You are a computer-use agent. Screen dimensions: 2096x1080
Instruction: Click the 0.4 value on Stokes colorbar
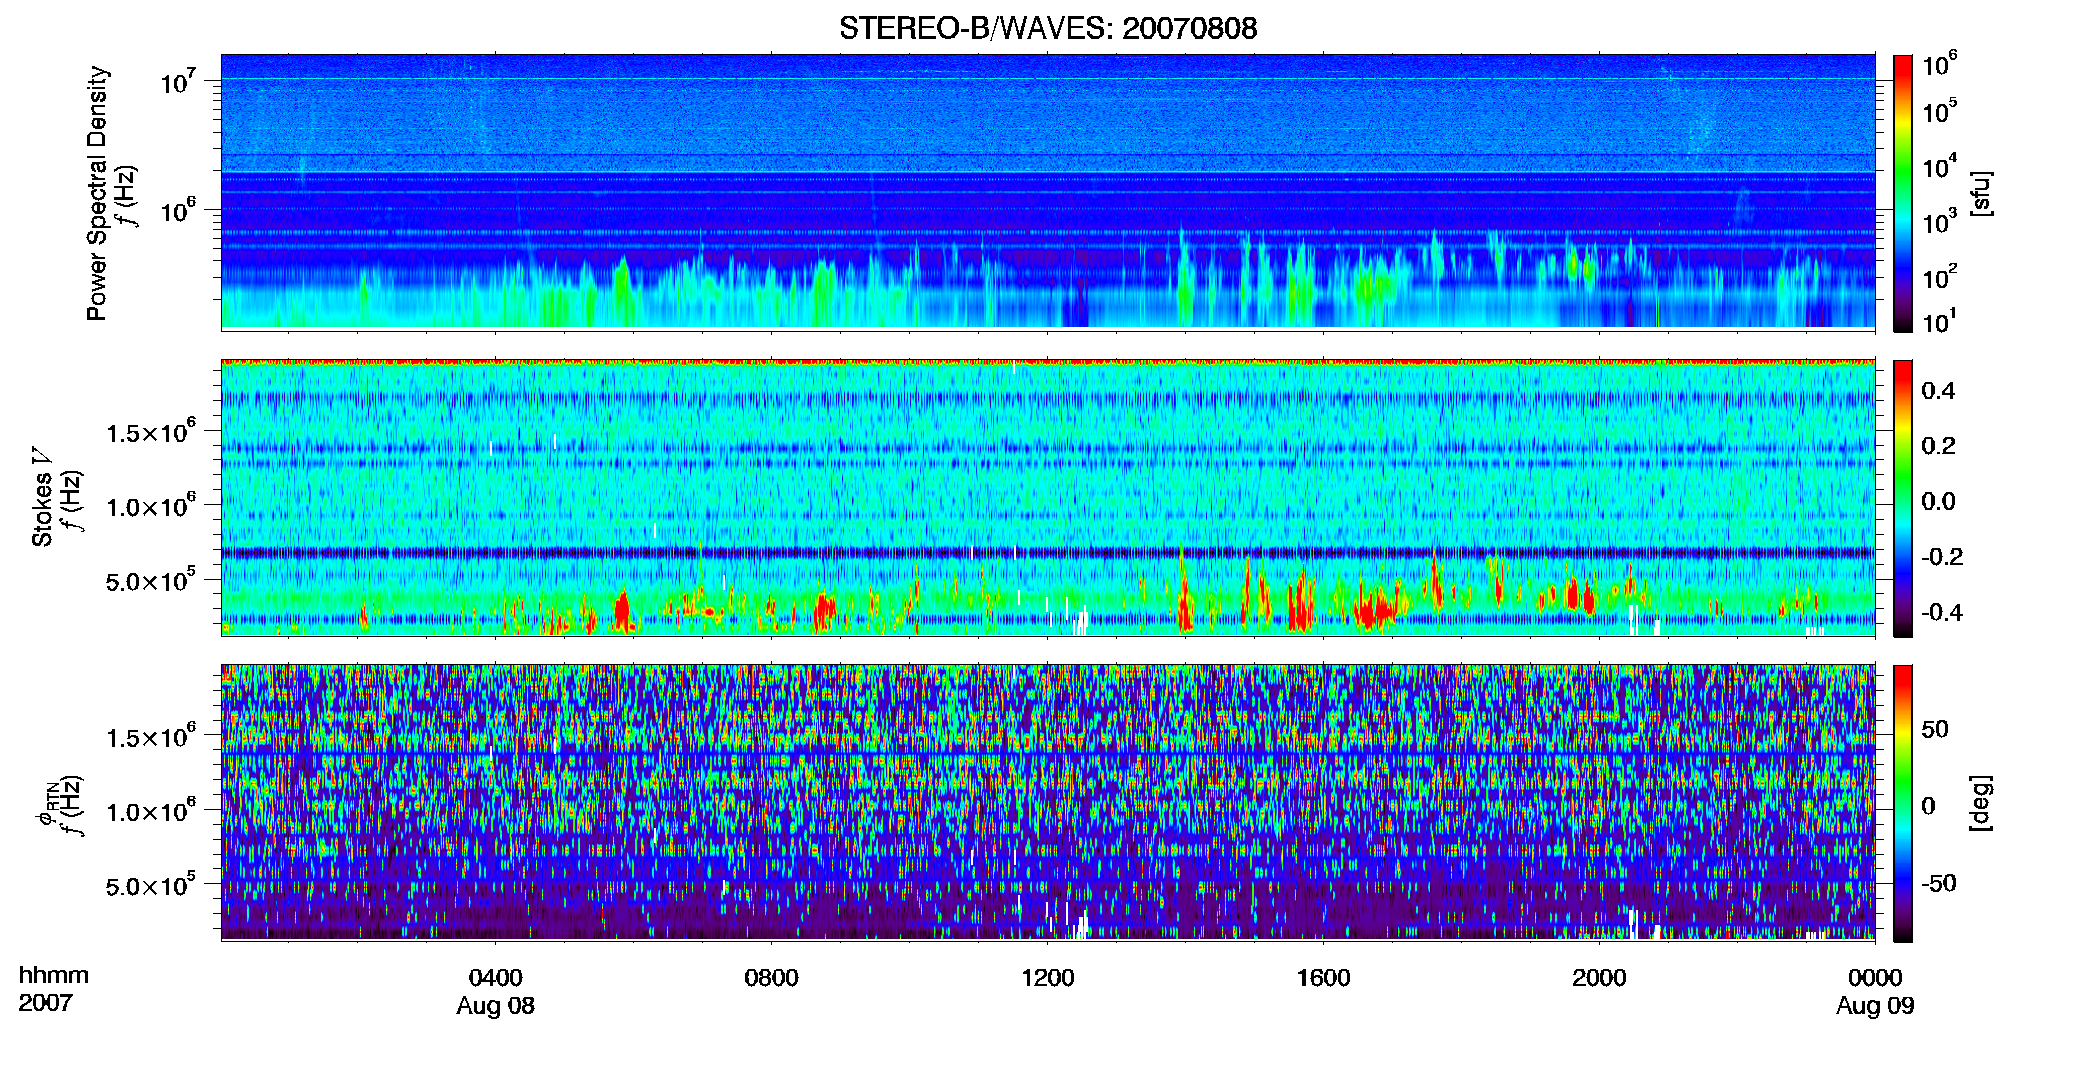click(x=1938, y=391)
